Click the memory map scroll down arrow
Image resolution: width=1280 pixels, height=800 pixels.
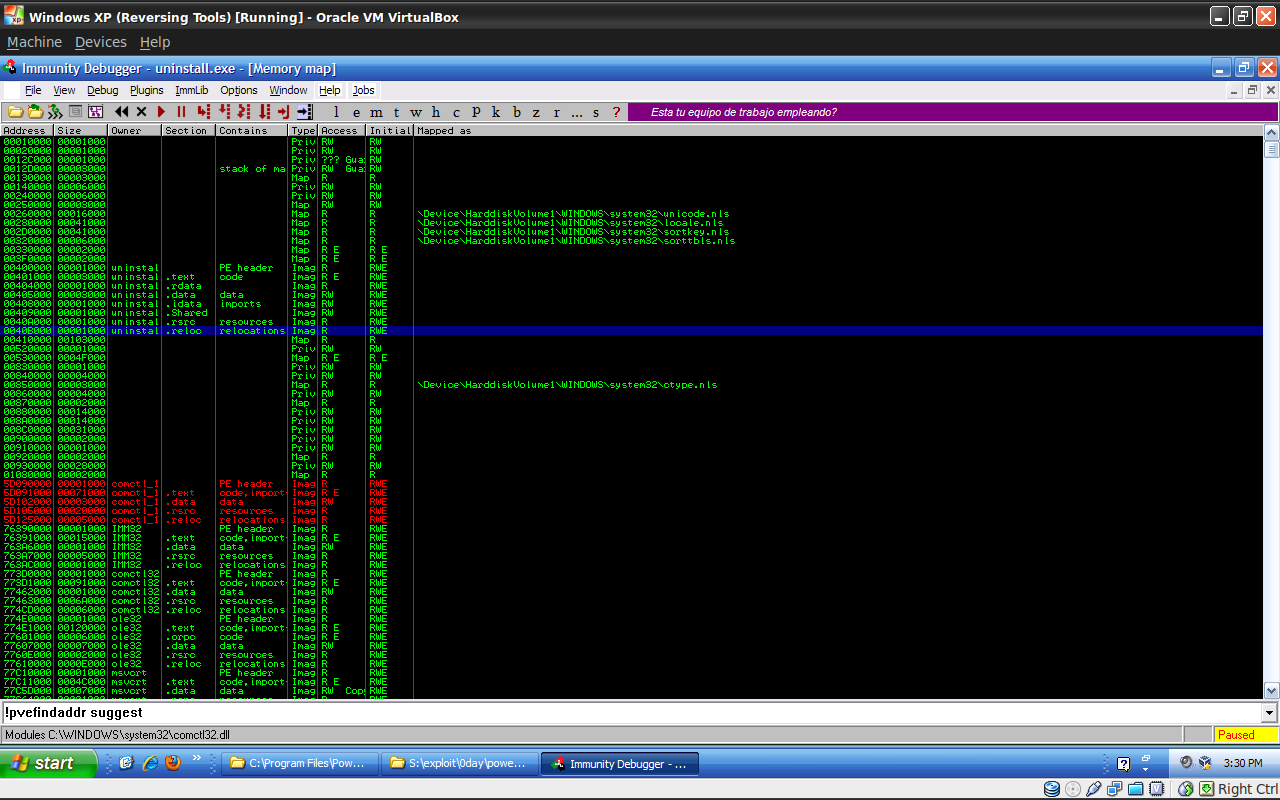[x=1271, y=690]
